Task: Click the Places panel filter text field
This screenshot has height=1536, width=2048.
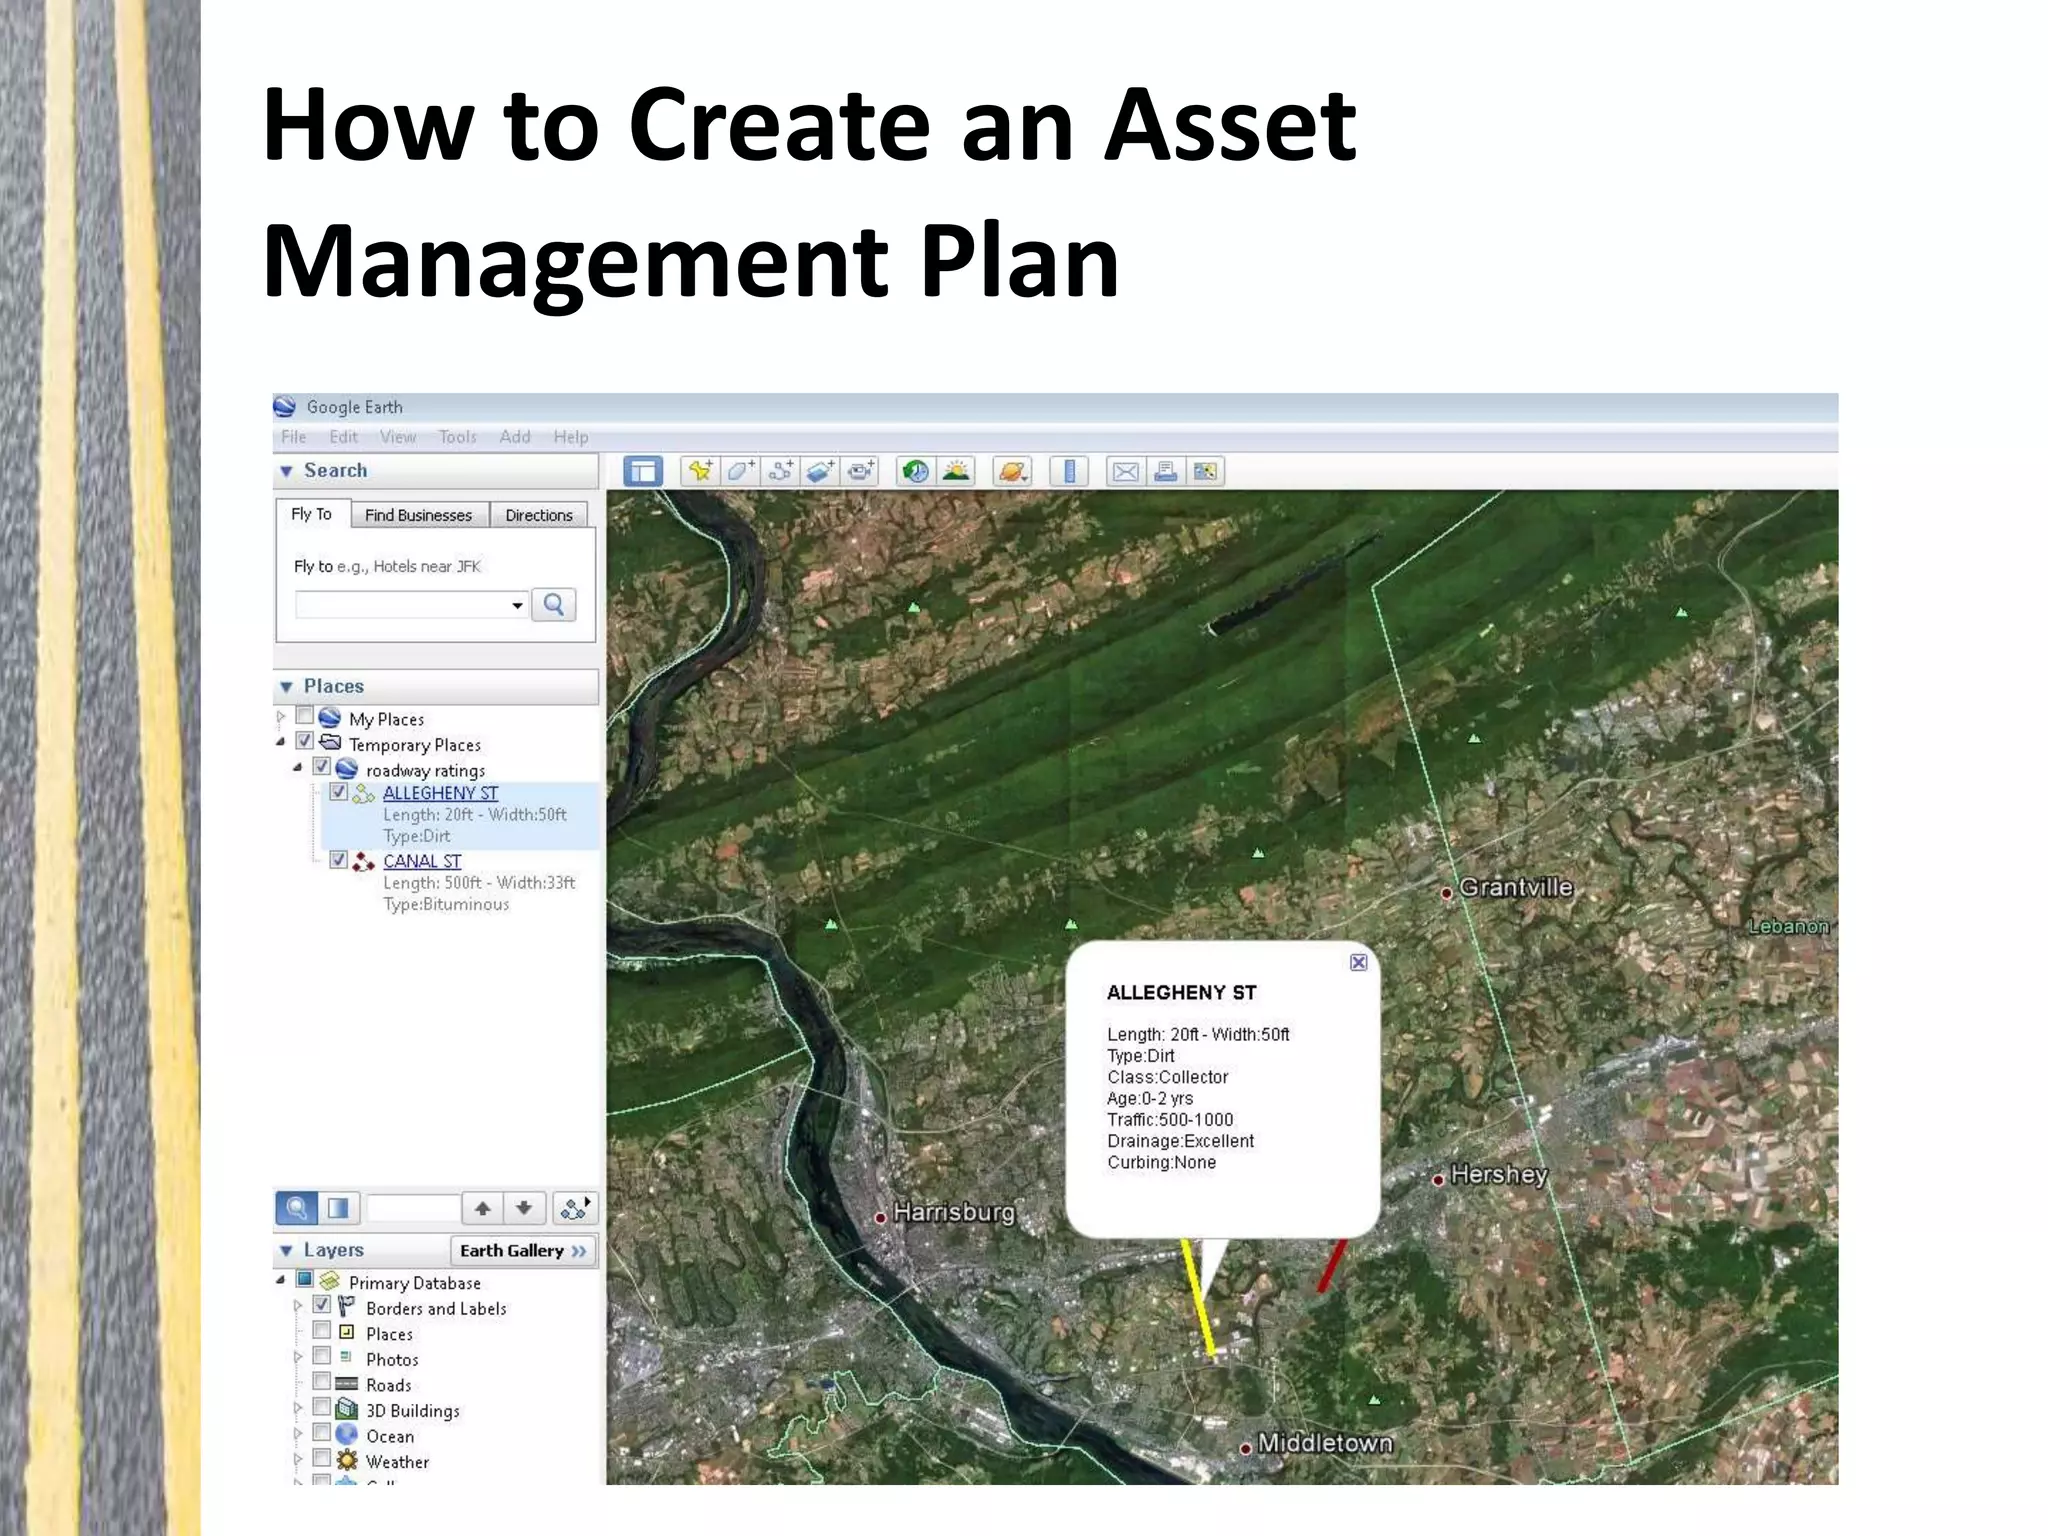Action: 413,1208
